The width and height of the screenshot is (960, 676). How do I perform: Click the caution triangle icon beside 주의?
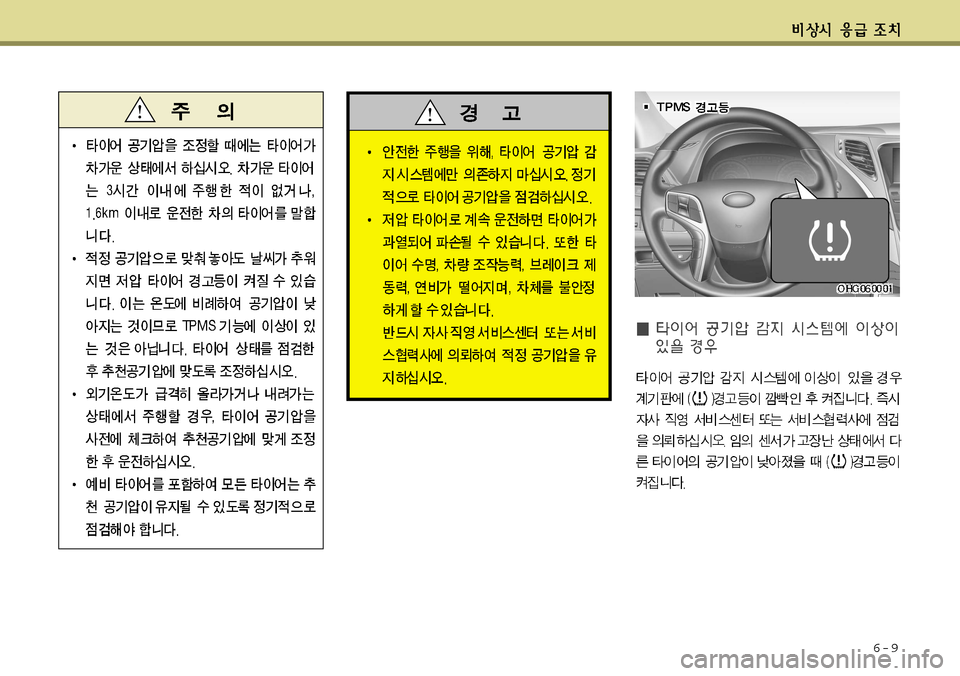point(140,110)
